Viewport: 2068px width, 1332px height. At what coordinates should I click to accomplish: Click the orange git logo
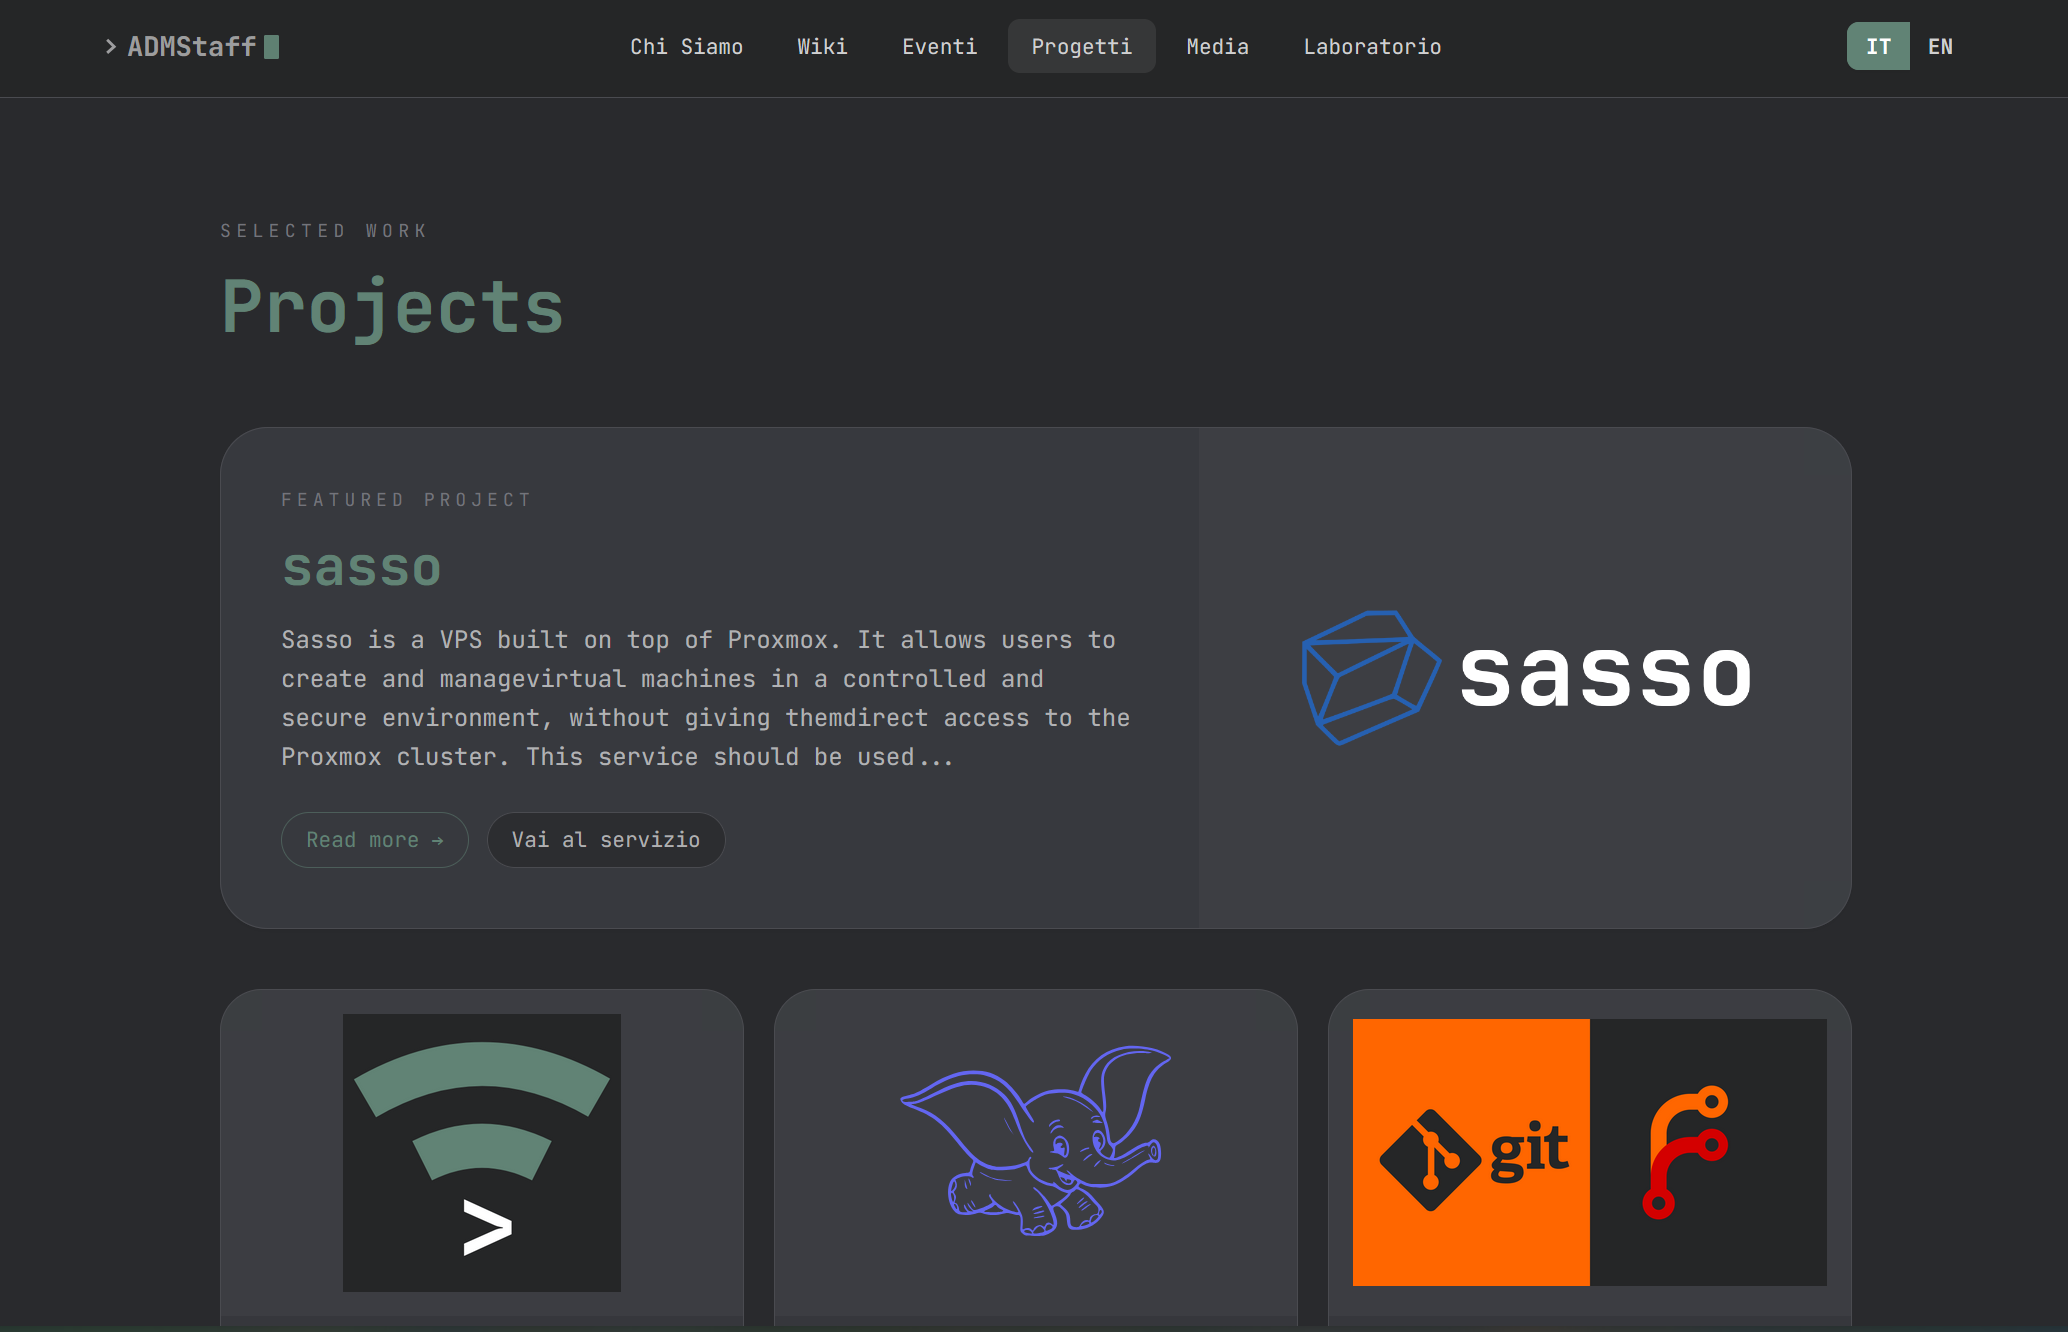(x=1471, y=1152)
